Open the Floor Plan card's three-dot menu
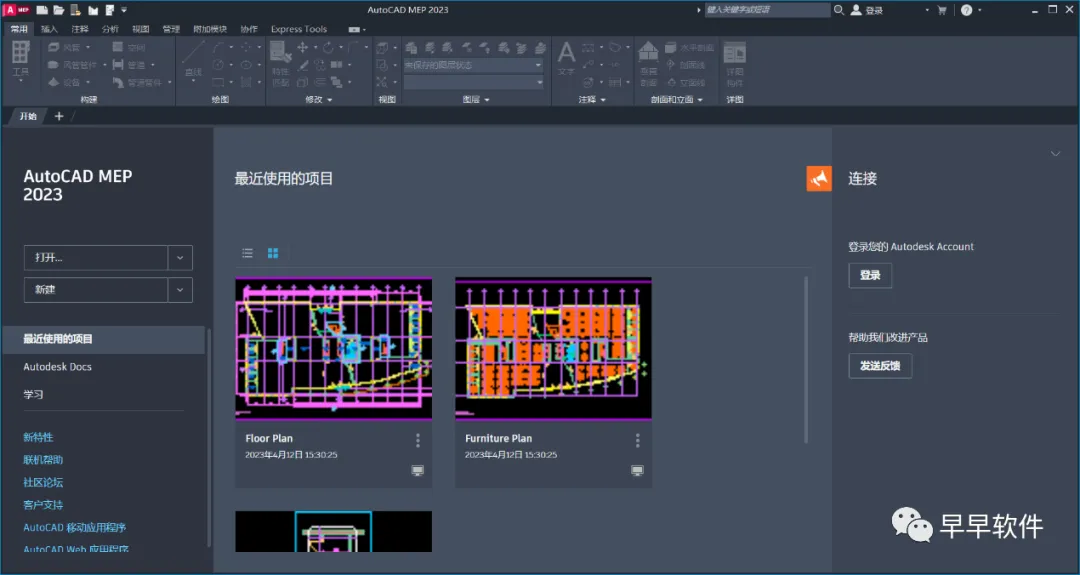Viewport: 1080px width, 575px height. pyautogui.click(x=417, y=440)
